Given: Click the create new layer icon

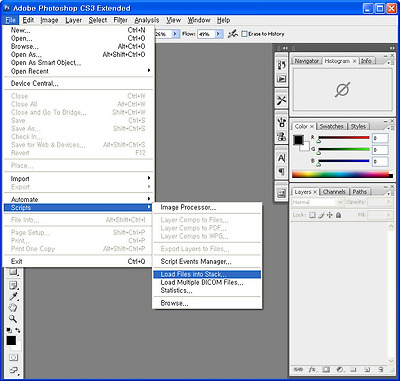Looking at the screenshot, I should click(x=367, y=369).
